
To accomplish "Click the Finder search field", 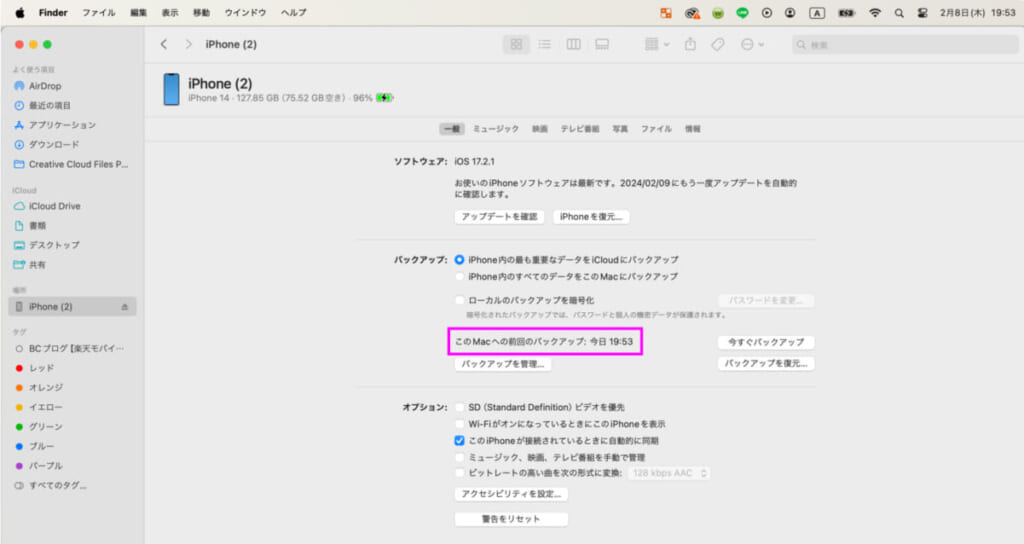I will point(904,44).
